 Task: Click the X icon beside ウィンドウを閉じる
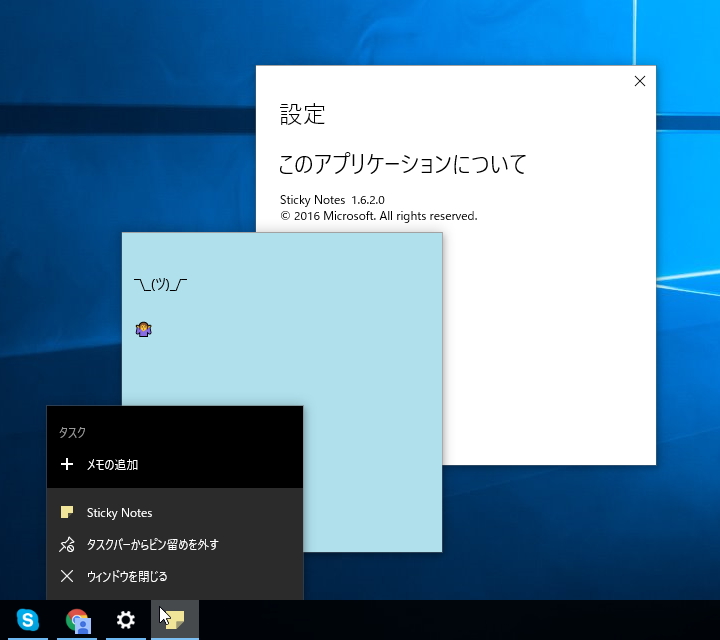[67, 576]
